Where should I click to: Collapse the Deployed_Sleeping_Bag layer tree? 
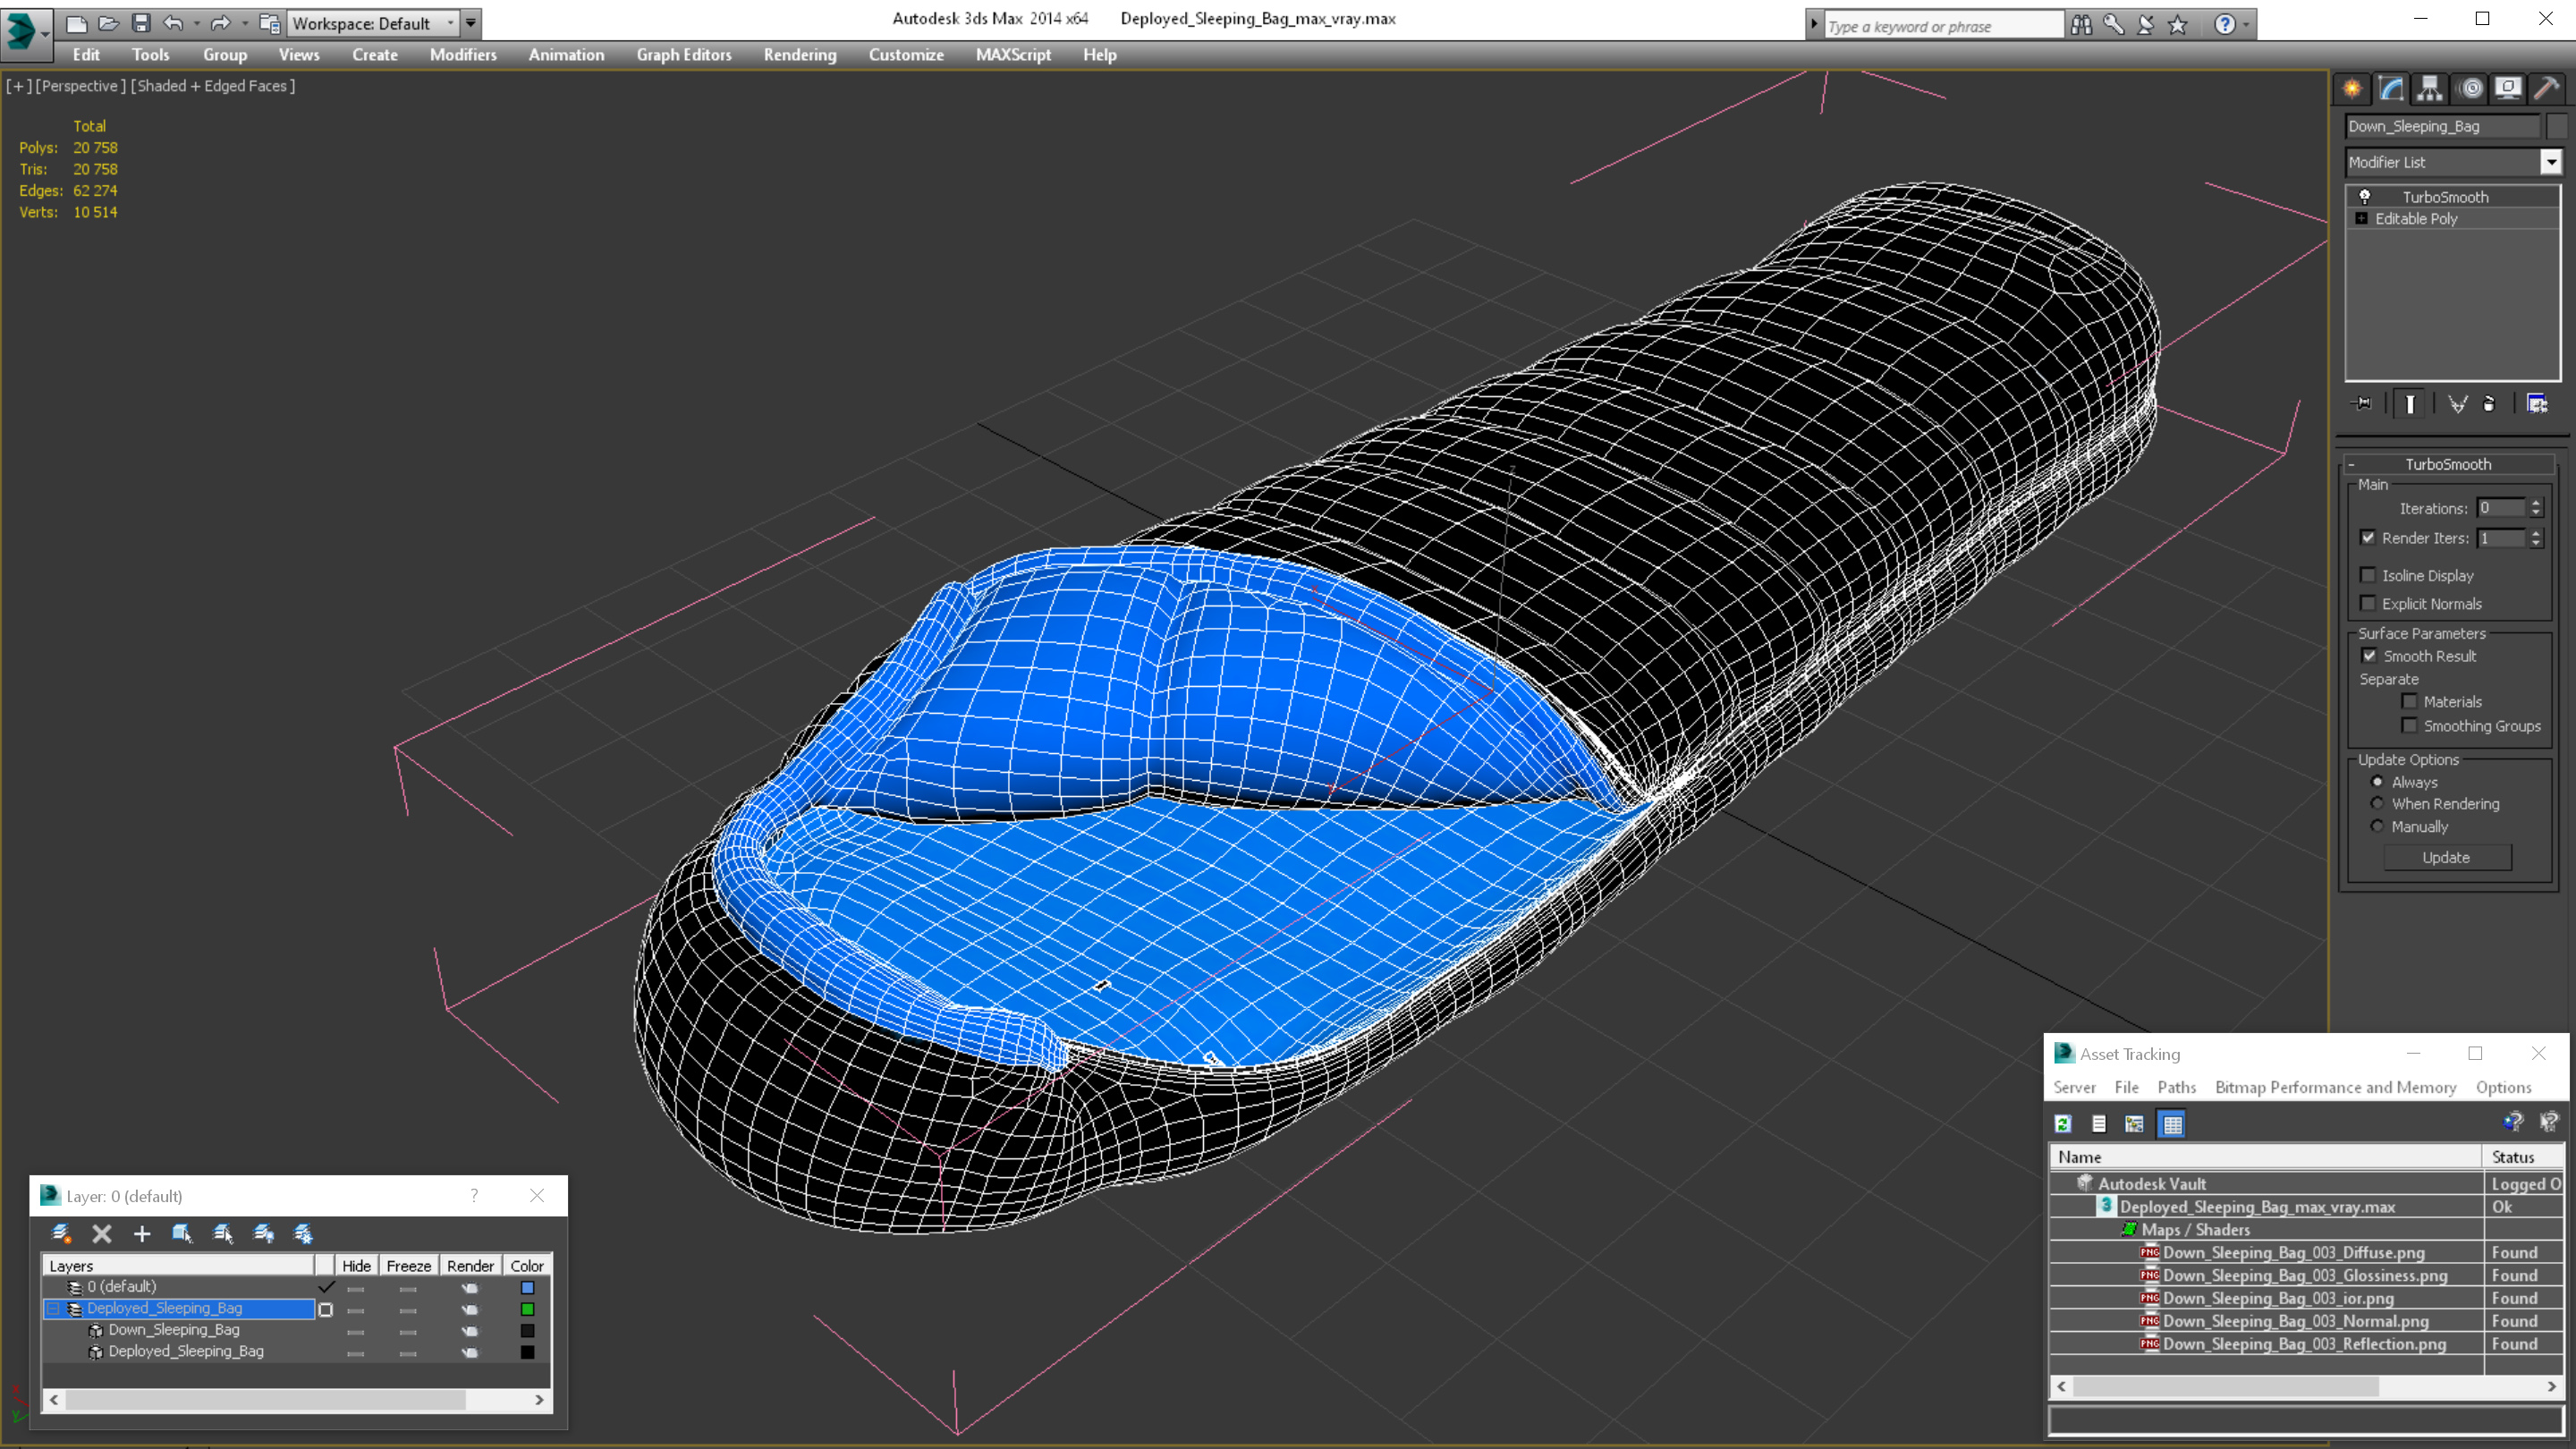coord(53,1309)
